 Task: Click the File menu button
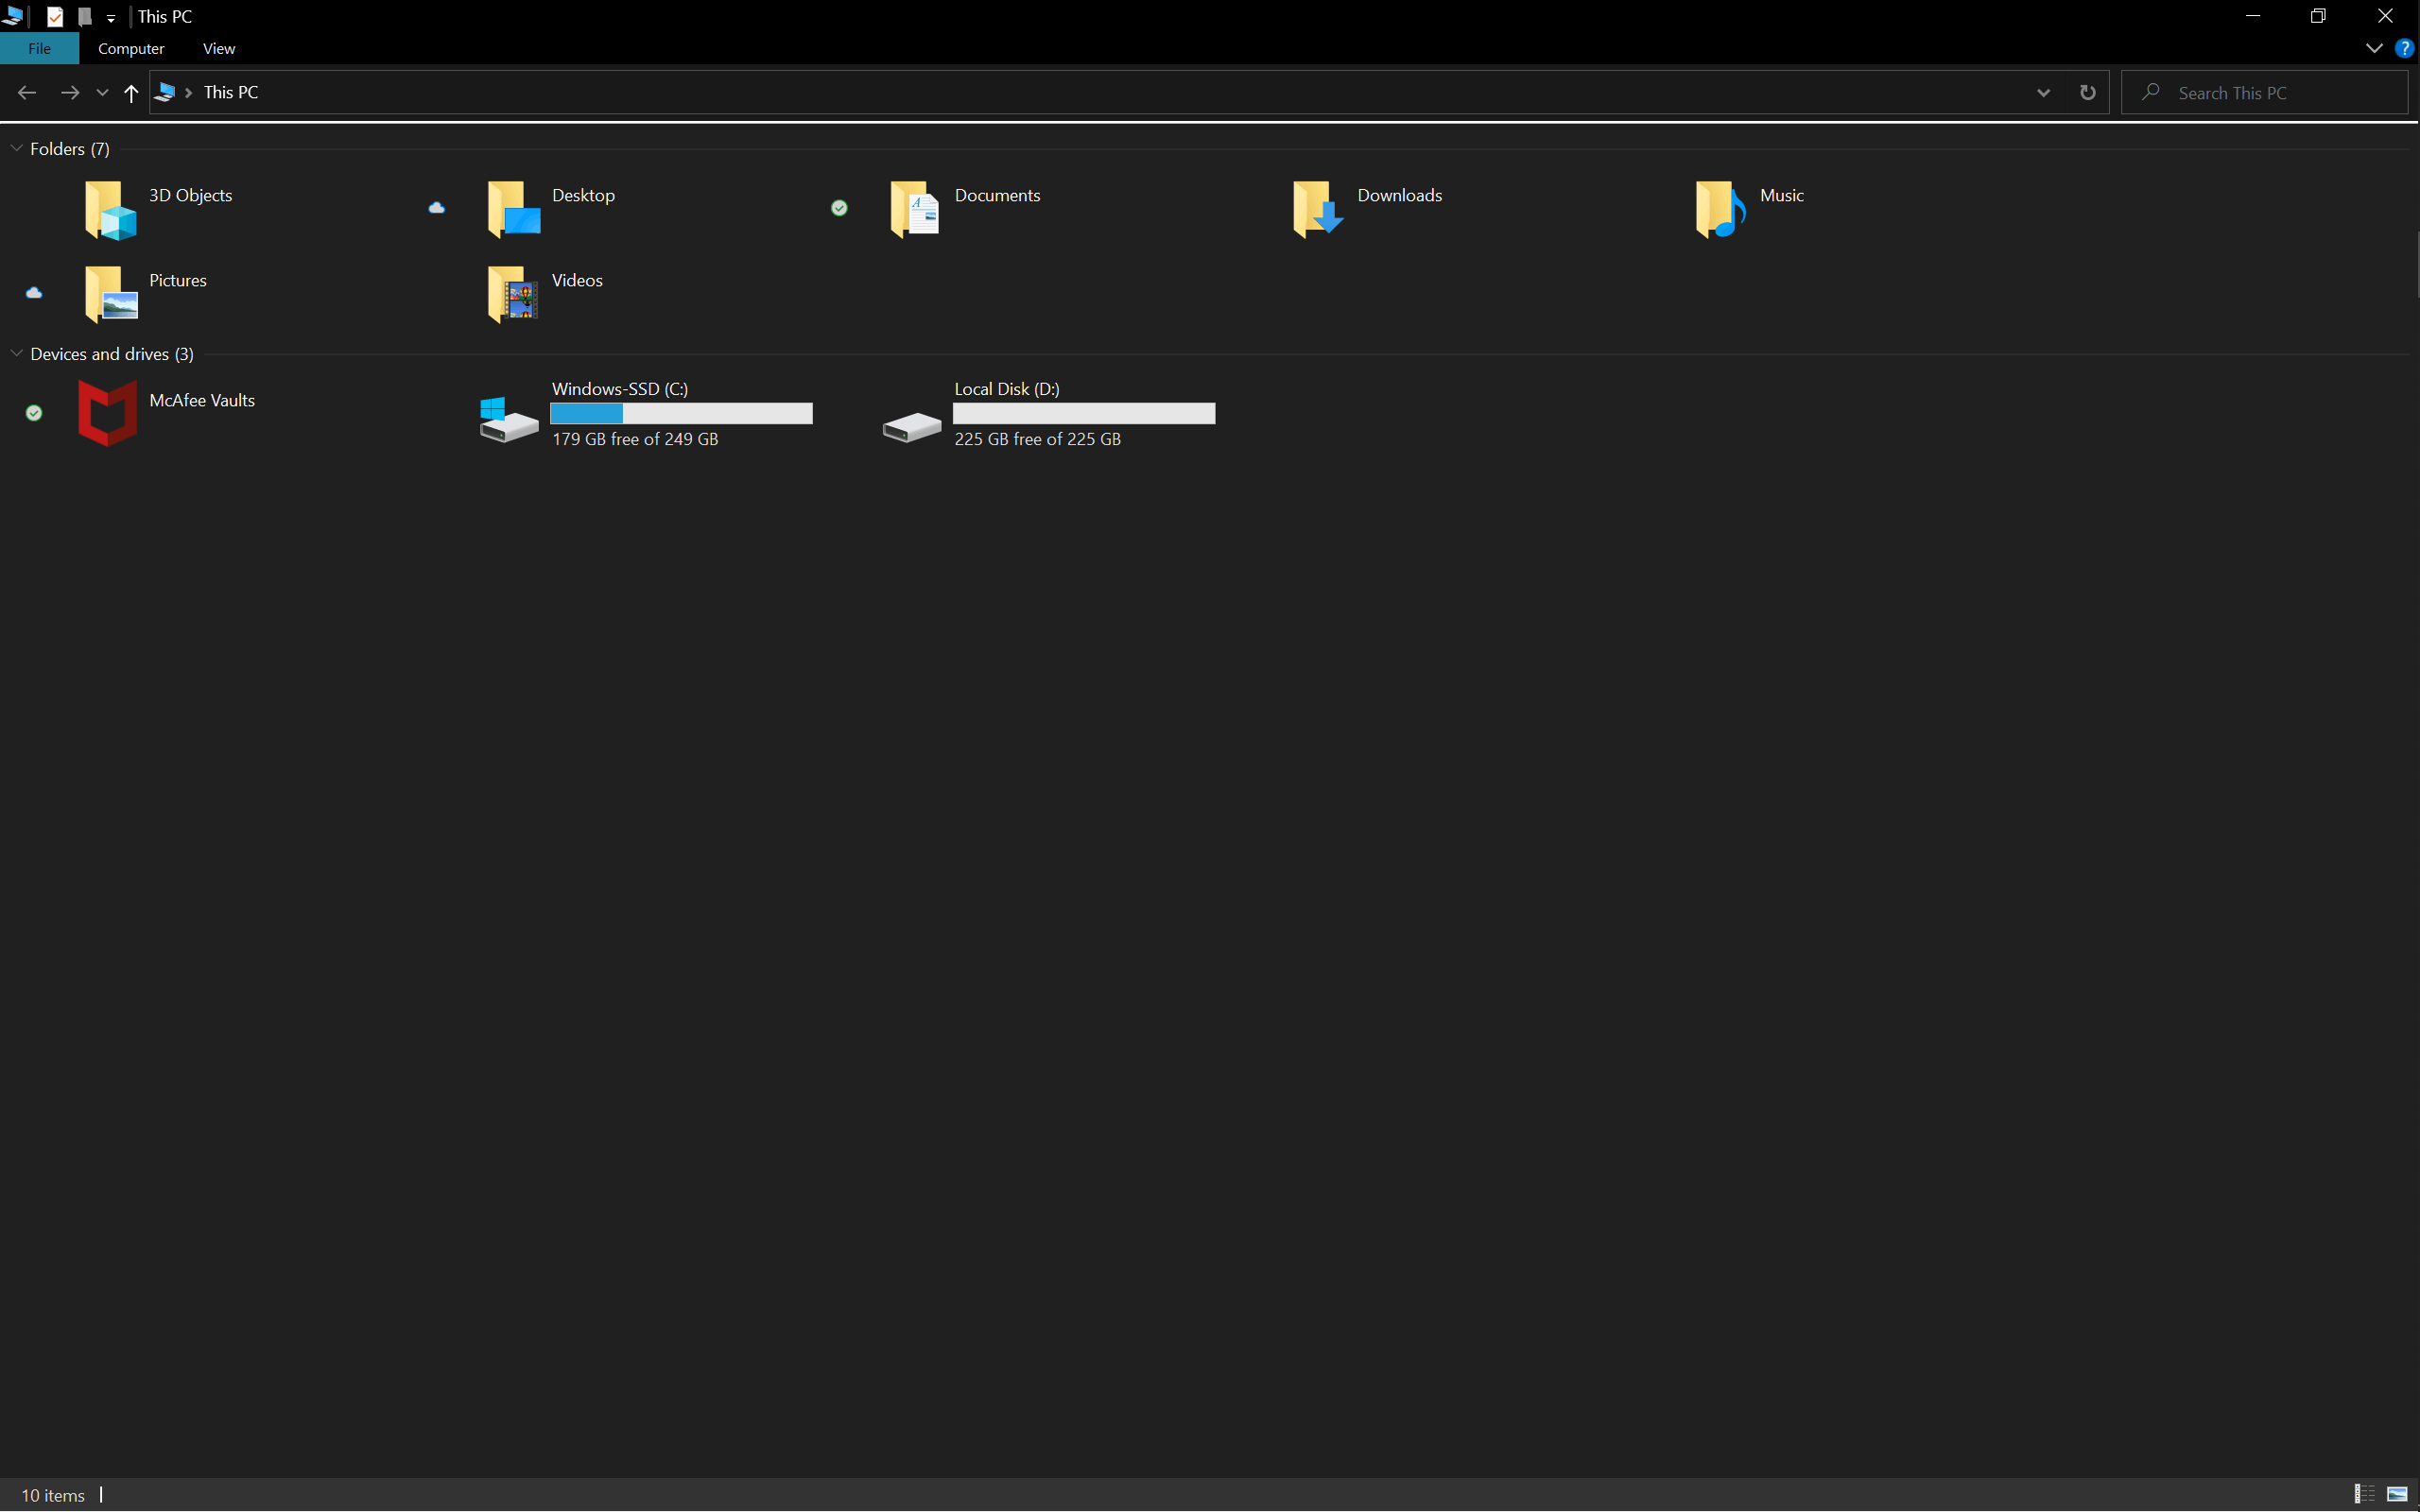[39, 48]
